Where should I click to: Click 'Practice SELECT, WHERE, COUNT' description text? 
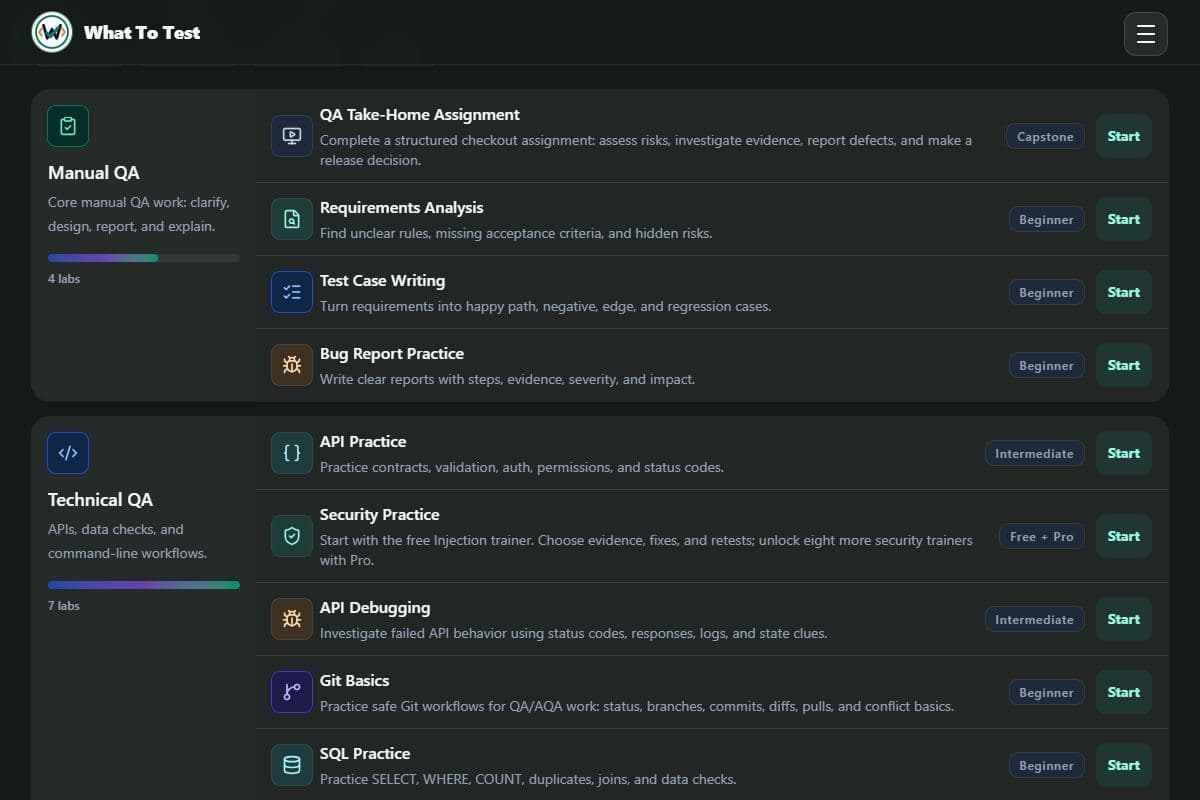pyautogui.click(x=528, y=780)
